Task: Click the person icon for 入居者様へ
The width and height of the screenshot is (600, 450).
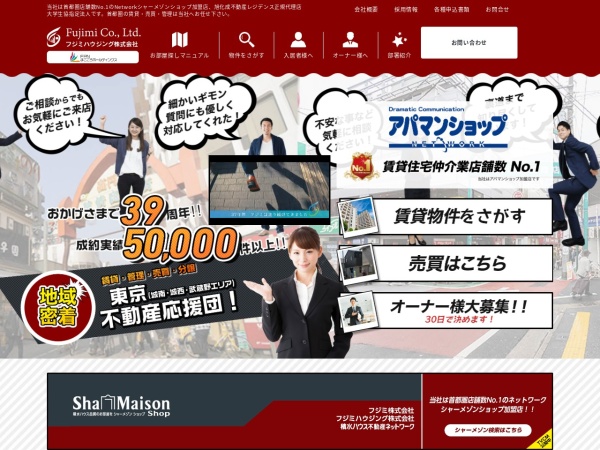Action: pyautogui.click(x=298, y=39)
